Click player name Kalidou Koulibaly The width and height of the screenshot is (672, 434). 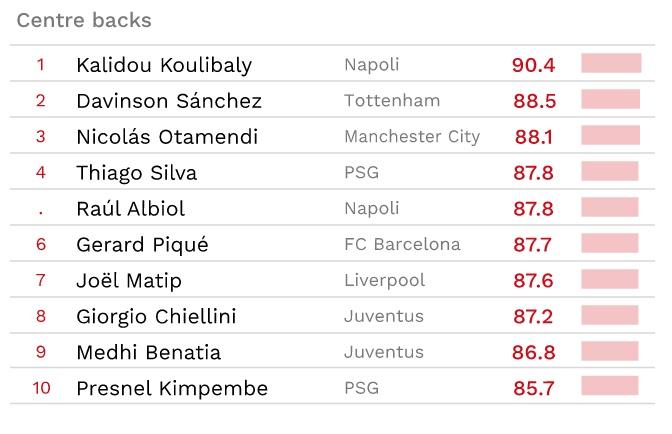click(164, 65)
